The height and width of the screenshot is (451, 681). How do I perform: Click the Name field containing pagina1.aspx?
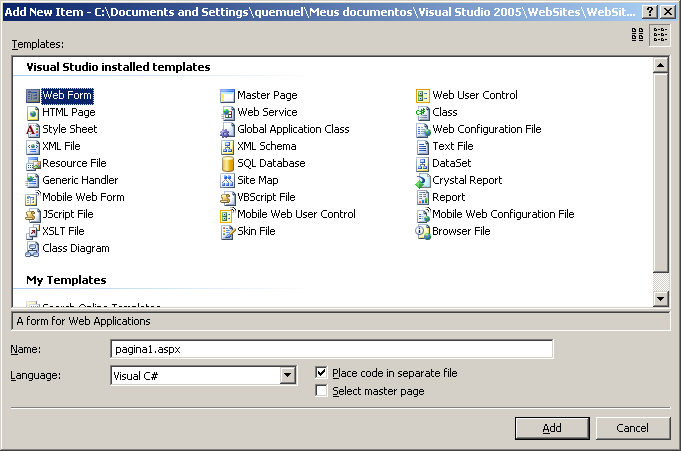coord(331,349)
